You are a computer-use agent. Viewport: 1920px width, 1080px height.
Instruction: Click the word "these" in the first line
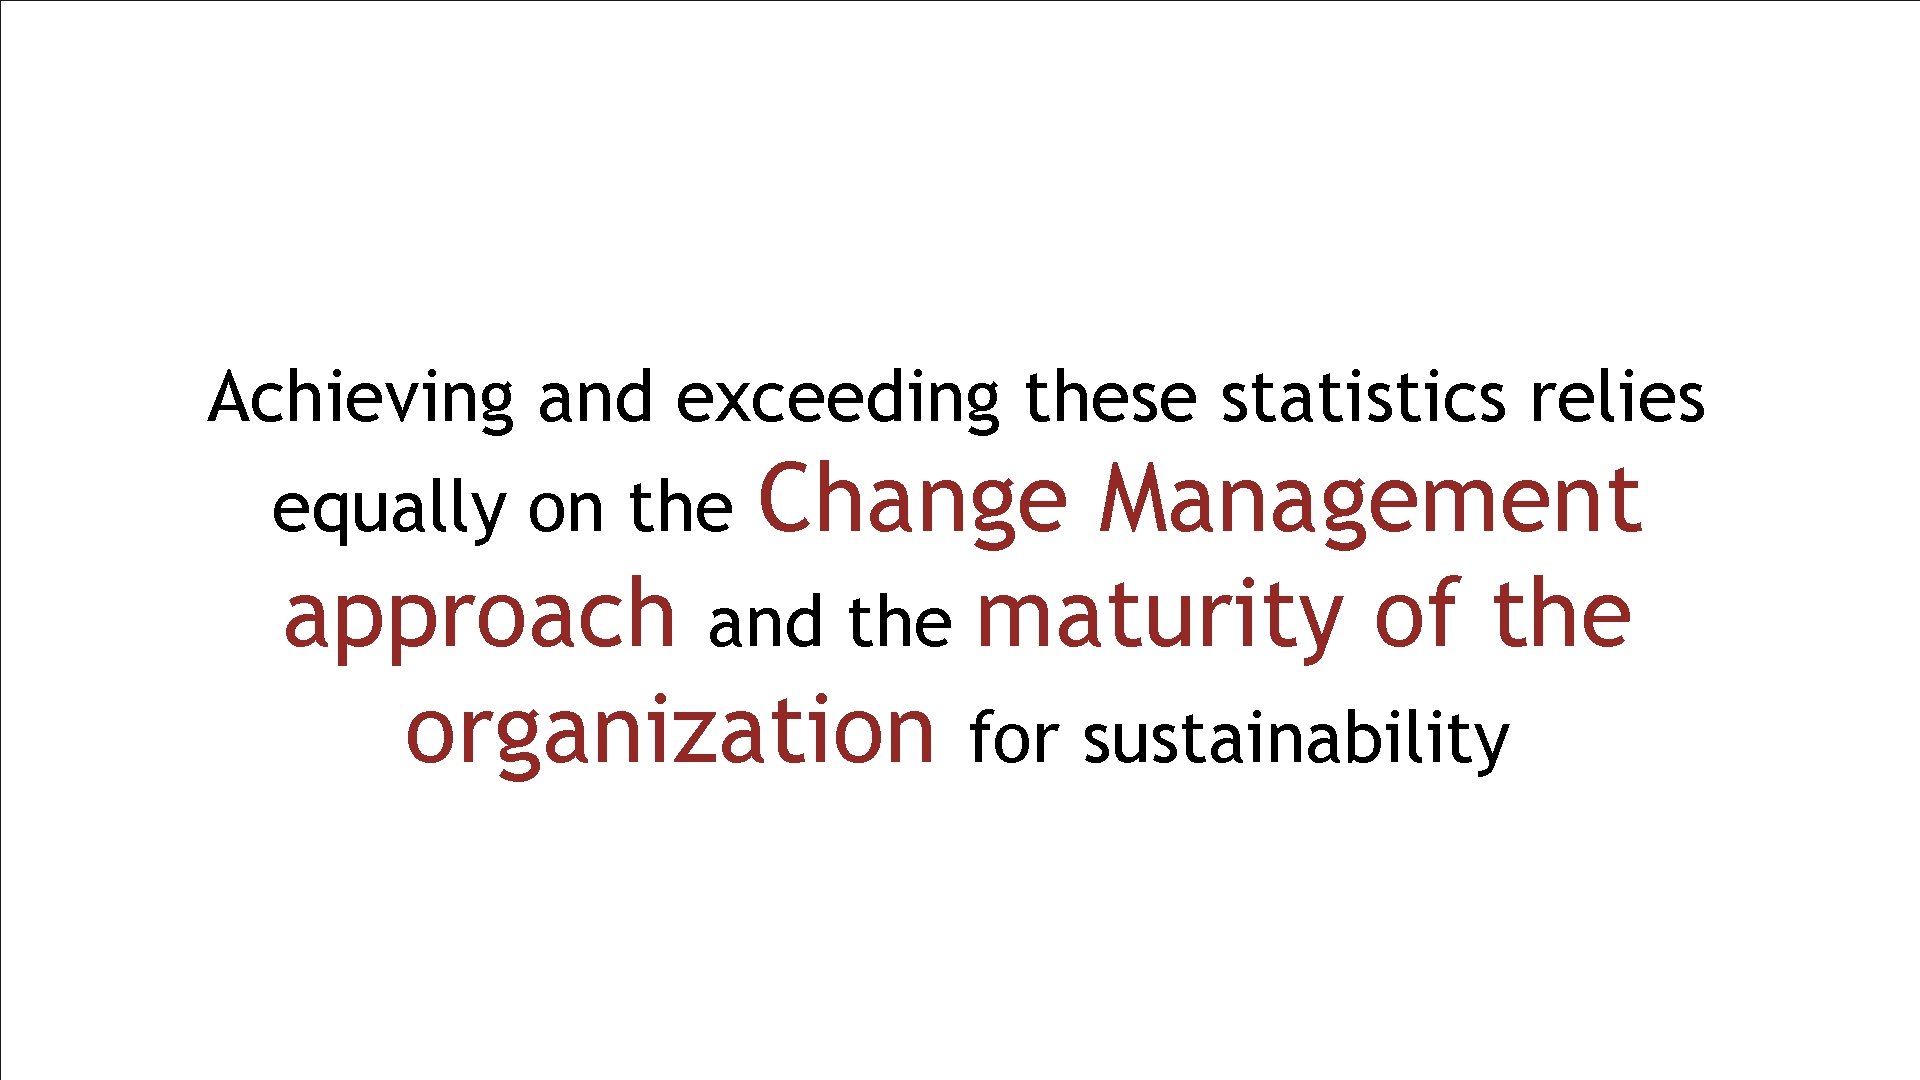(1110, 397)
